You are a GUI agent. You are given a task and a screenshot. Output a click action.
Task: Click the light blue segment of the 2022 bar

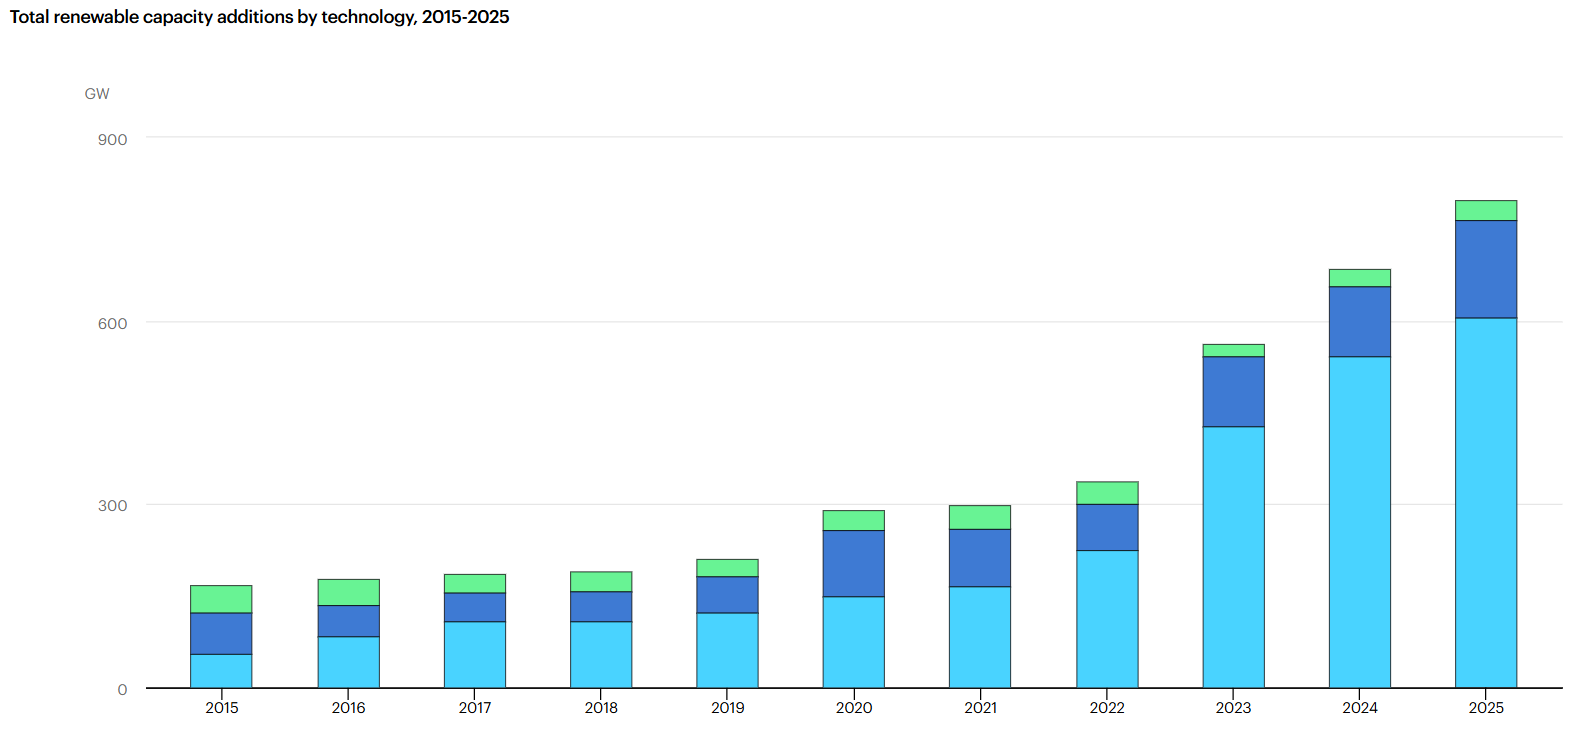pos(1107,619)
